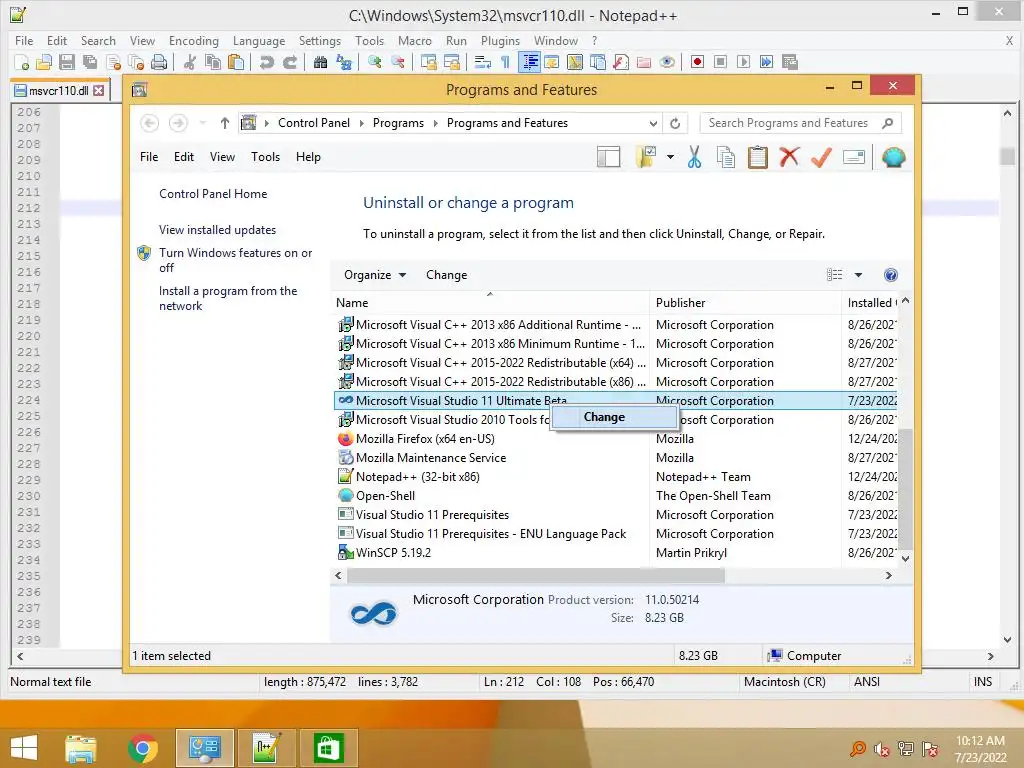Select Change in the context menu
The width and height of the screenshot is (1024, 768).
pyautogui.click(x=614, y=417)
